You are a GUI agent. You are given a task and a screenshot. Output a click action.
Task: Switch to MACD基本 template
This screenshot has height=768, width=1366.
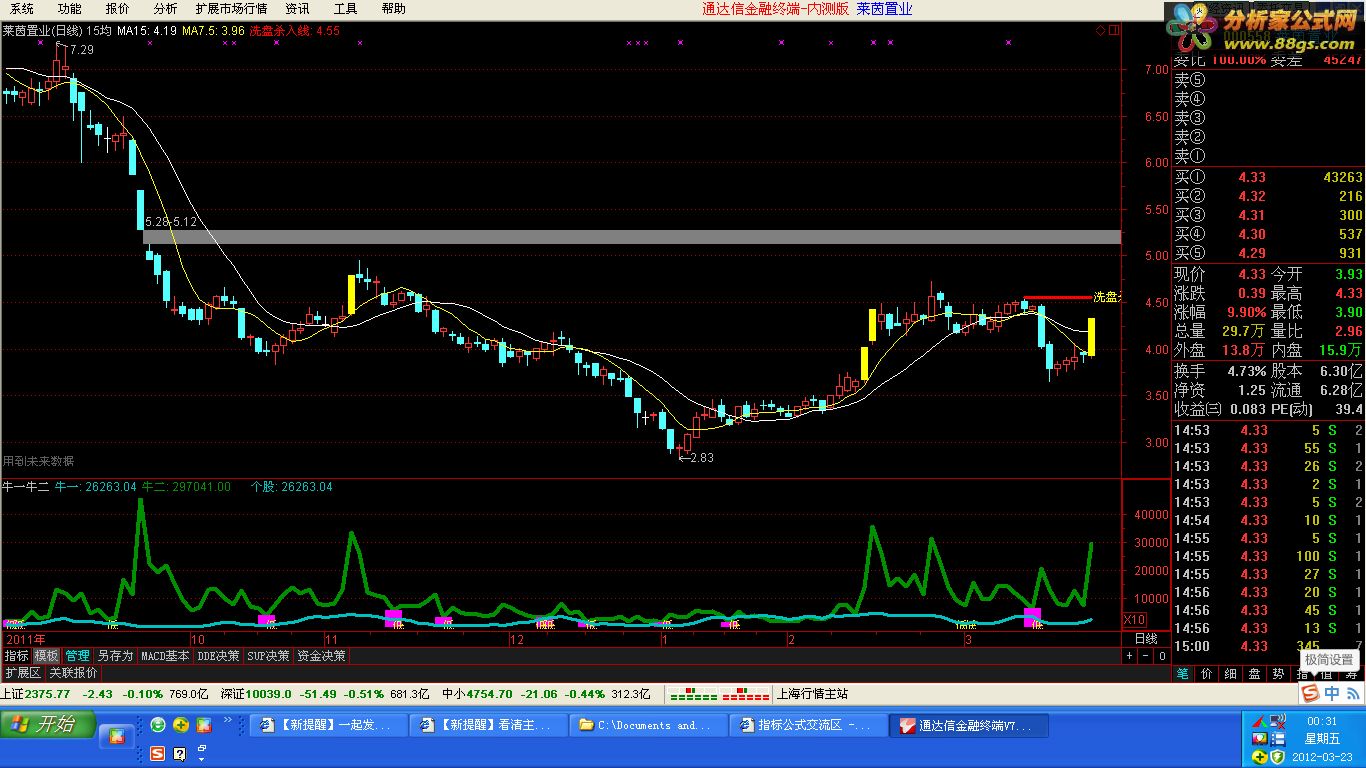coord(165,656)
